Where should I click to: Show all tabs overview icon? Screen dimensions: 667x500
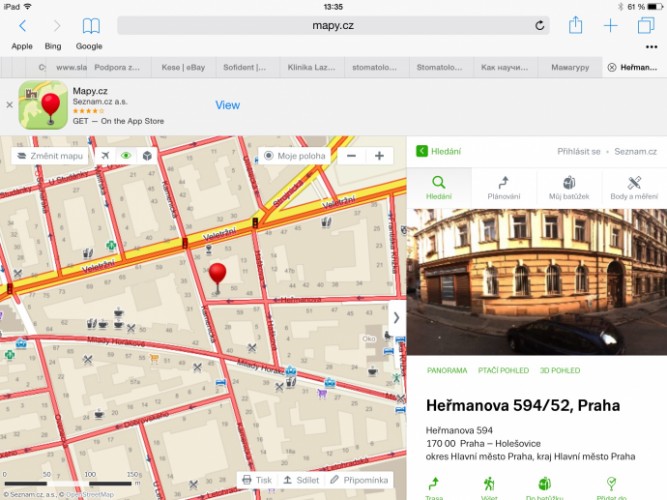(646, 25)
